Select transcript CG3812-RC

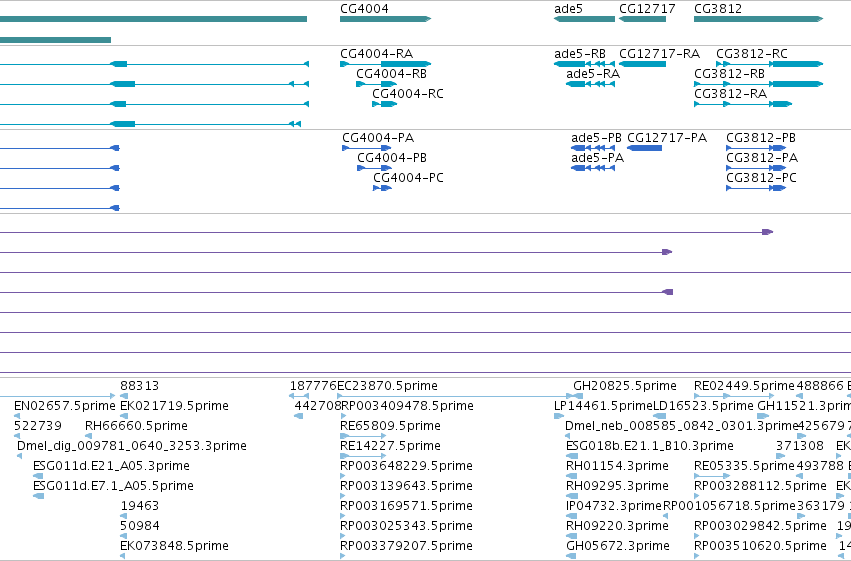tap(769, 64)
